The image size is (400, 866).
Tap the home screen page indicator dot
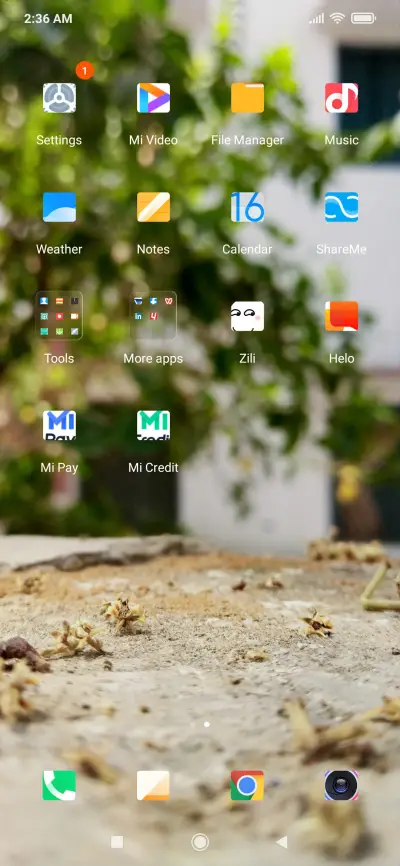(207, 724)
